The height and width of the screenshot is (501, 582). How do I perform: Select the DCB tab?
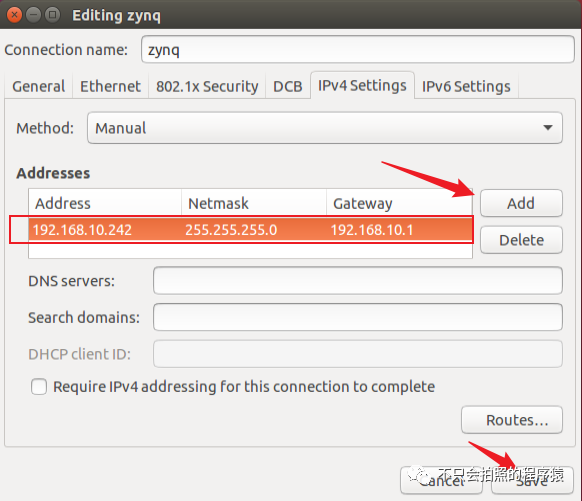pos(288,86)
